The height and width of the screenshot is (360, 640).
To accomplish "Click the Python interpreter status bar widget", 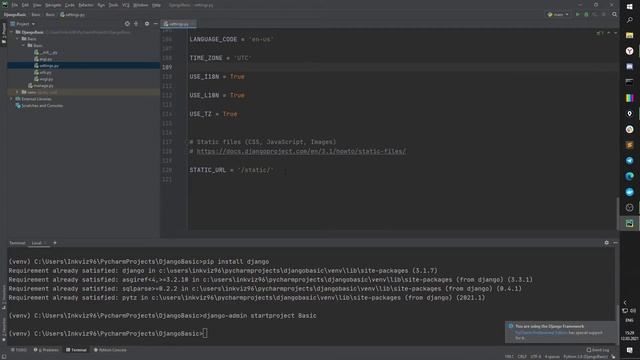I will click(586, 357).
